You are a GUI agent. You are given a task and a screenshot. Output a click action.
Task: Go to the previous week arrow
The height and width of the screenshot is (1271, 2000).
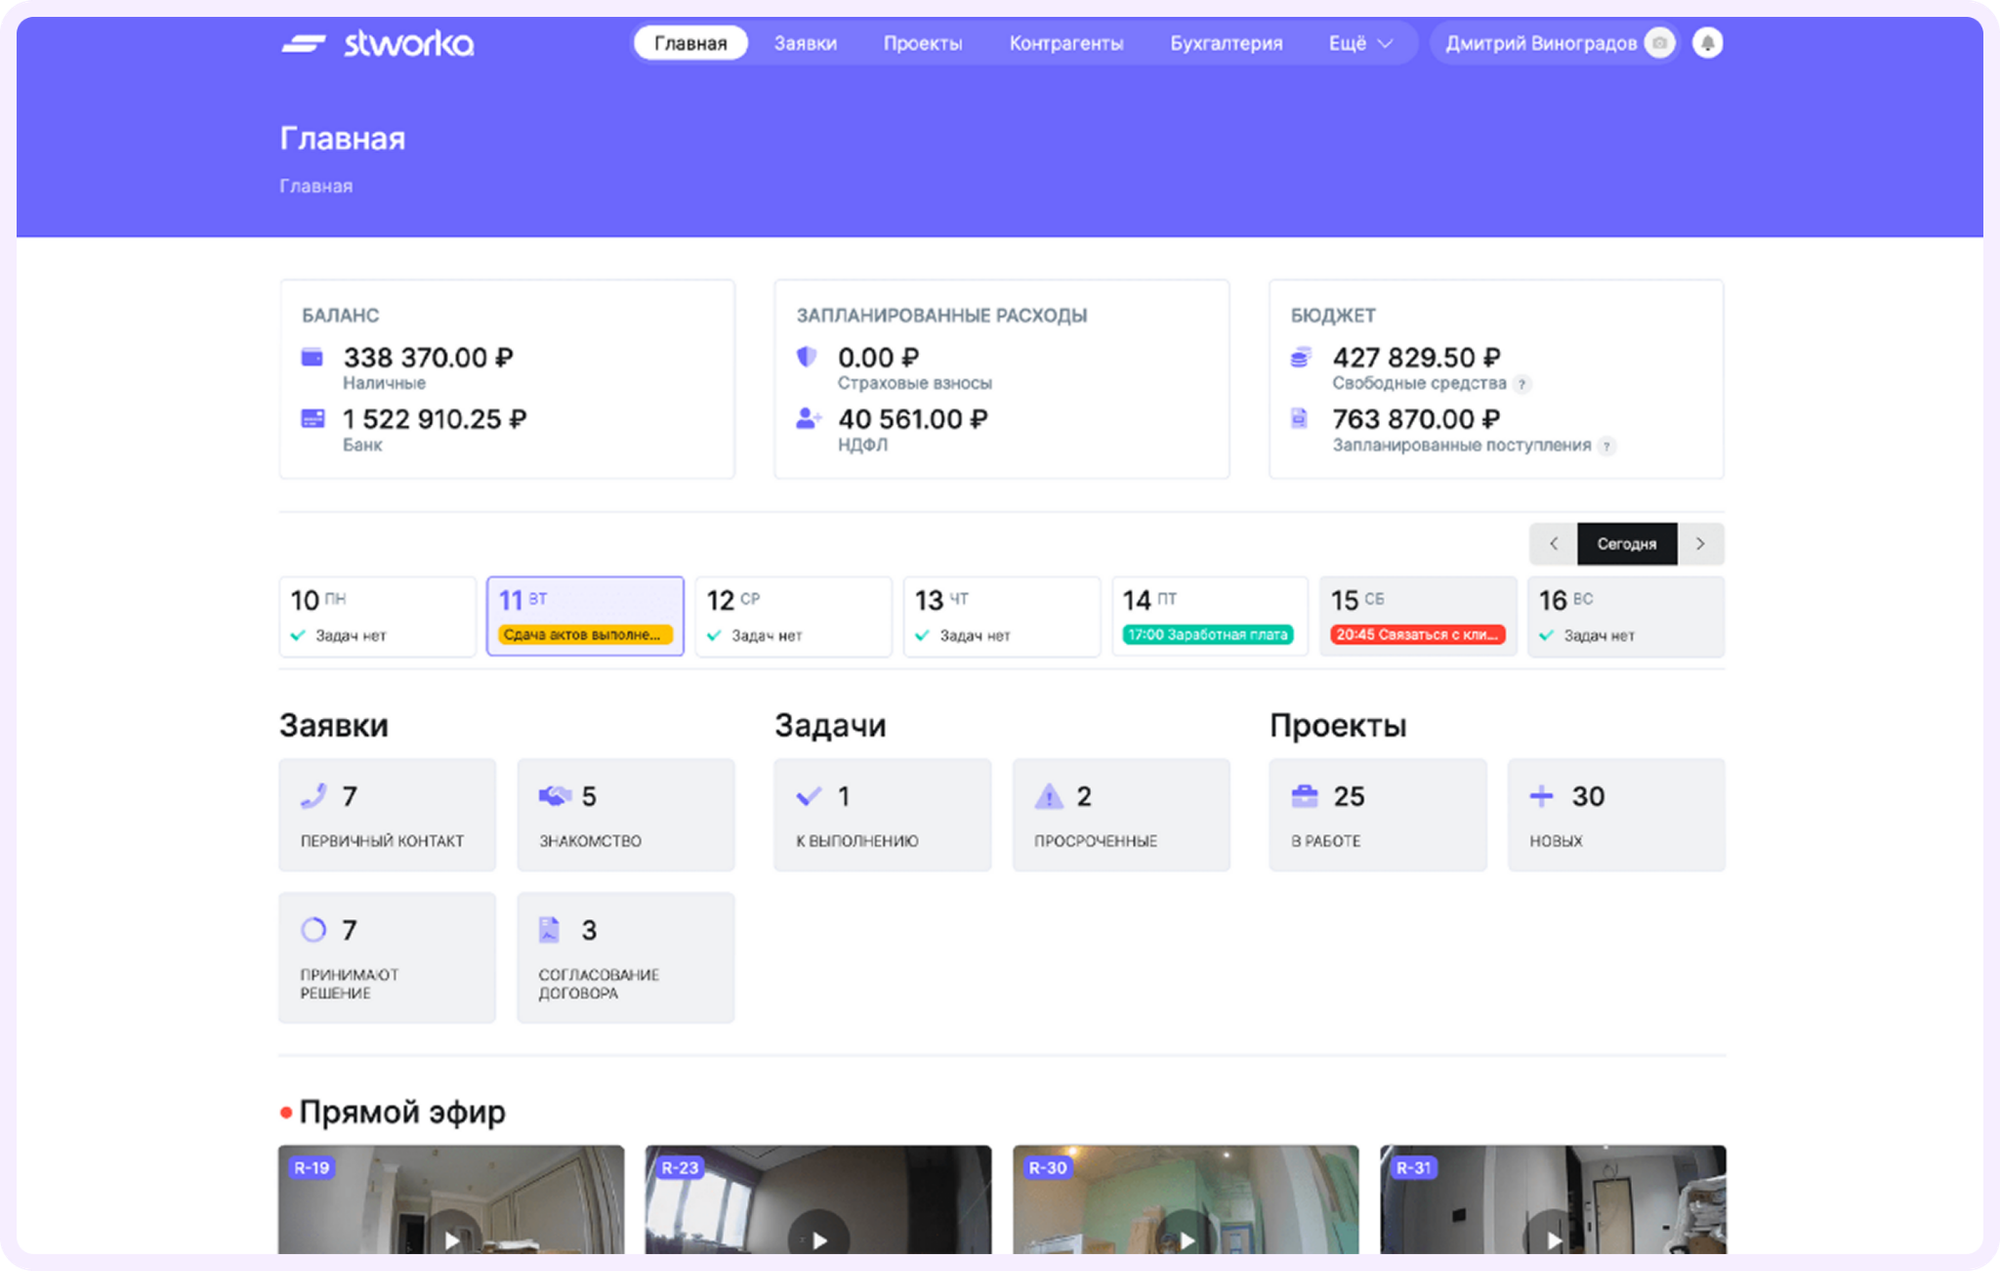click(x=1553, y=544)
